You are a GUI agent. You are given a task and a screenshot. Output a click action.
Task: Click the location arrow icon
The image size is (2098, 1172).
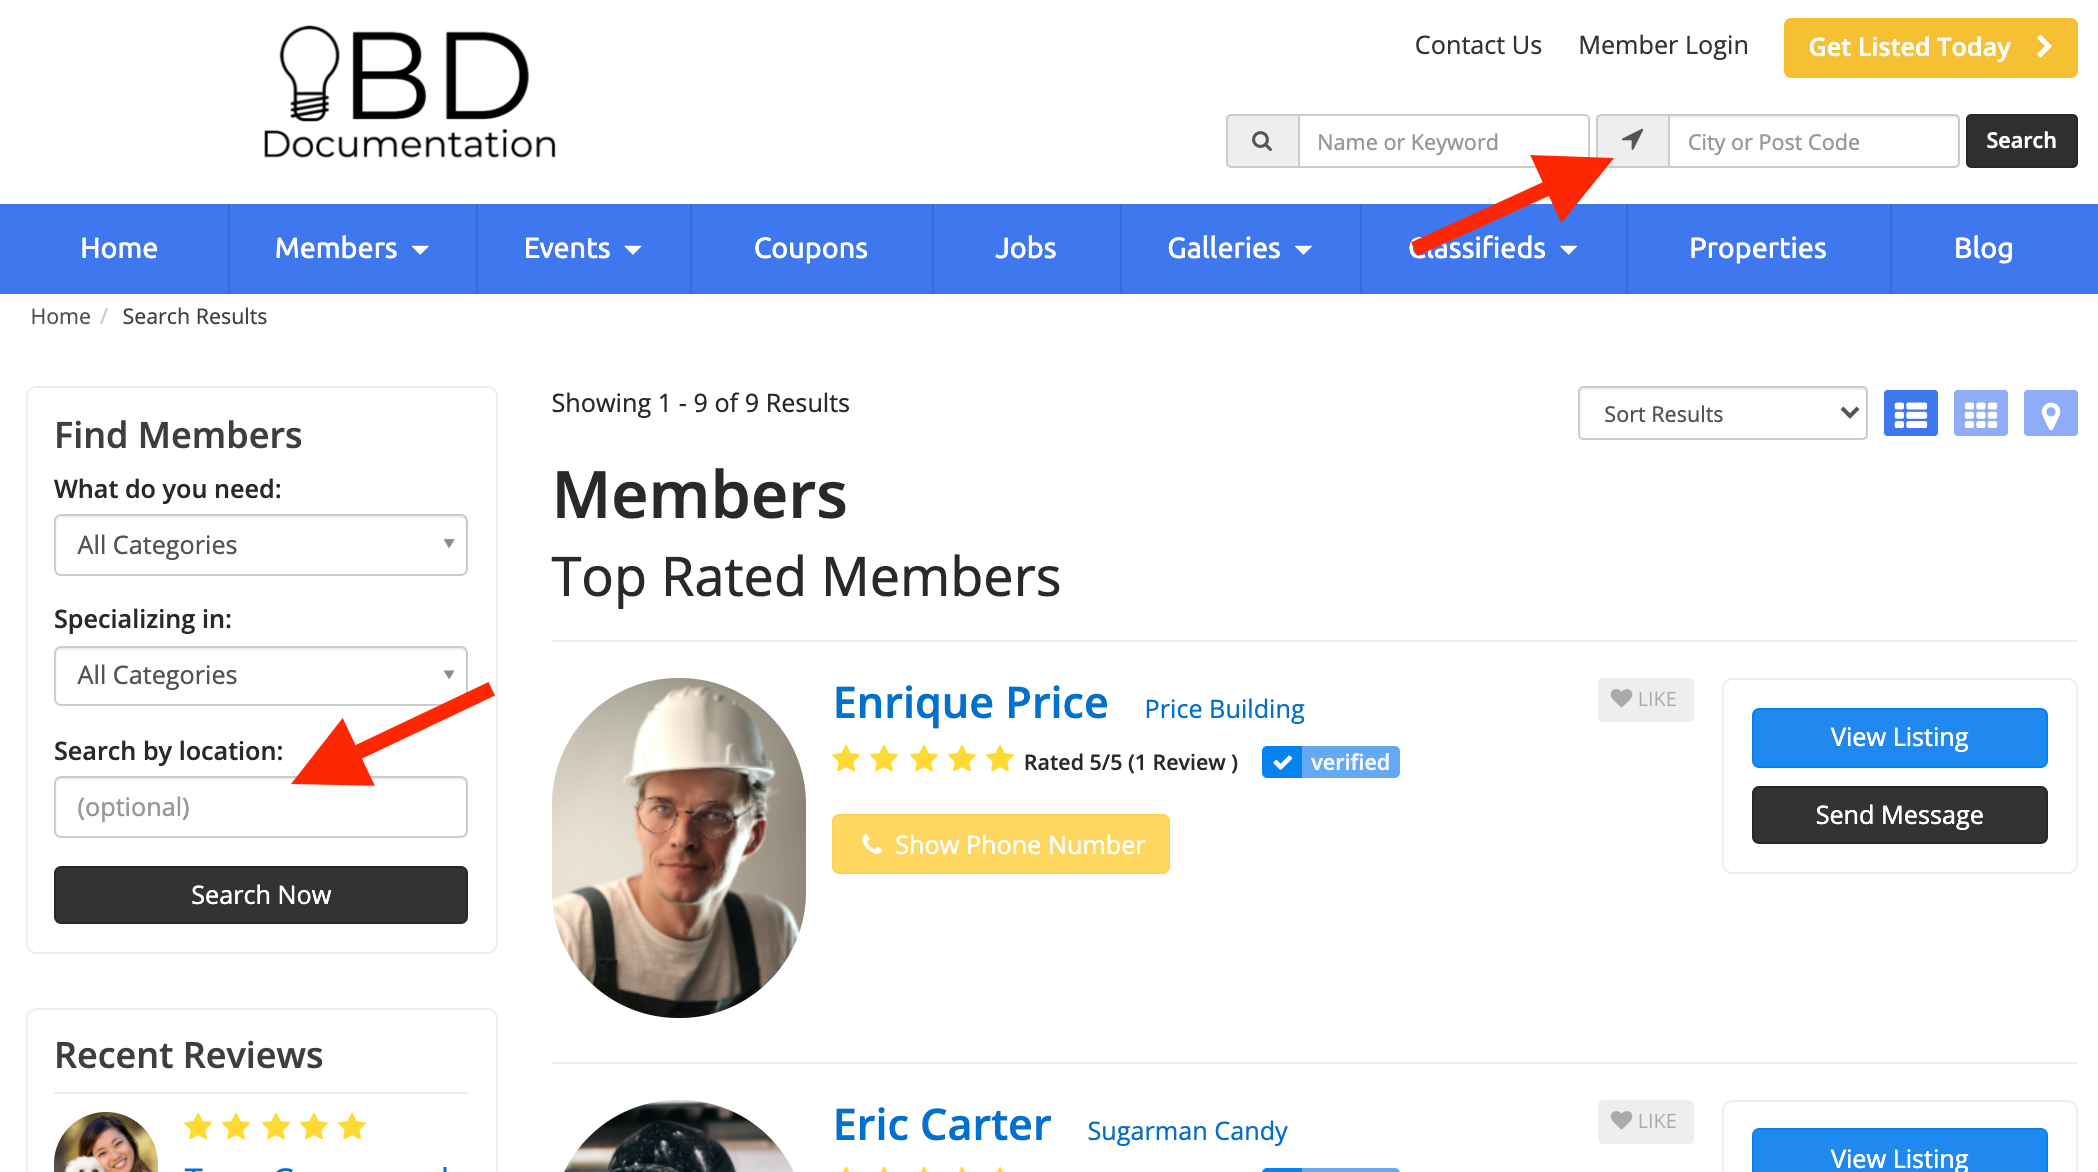1632,141
